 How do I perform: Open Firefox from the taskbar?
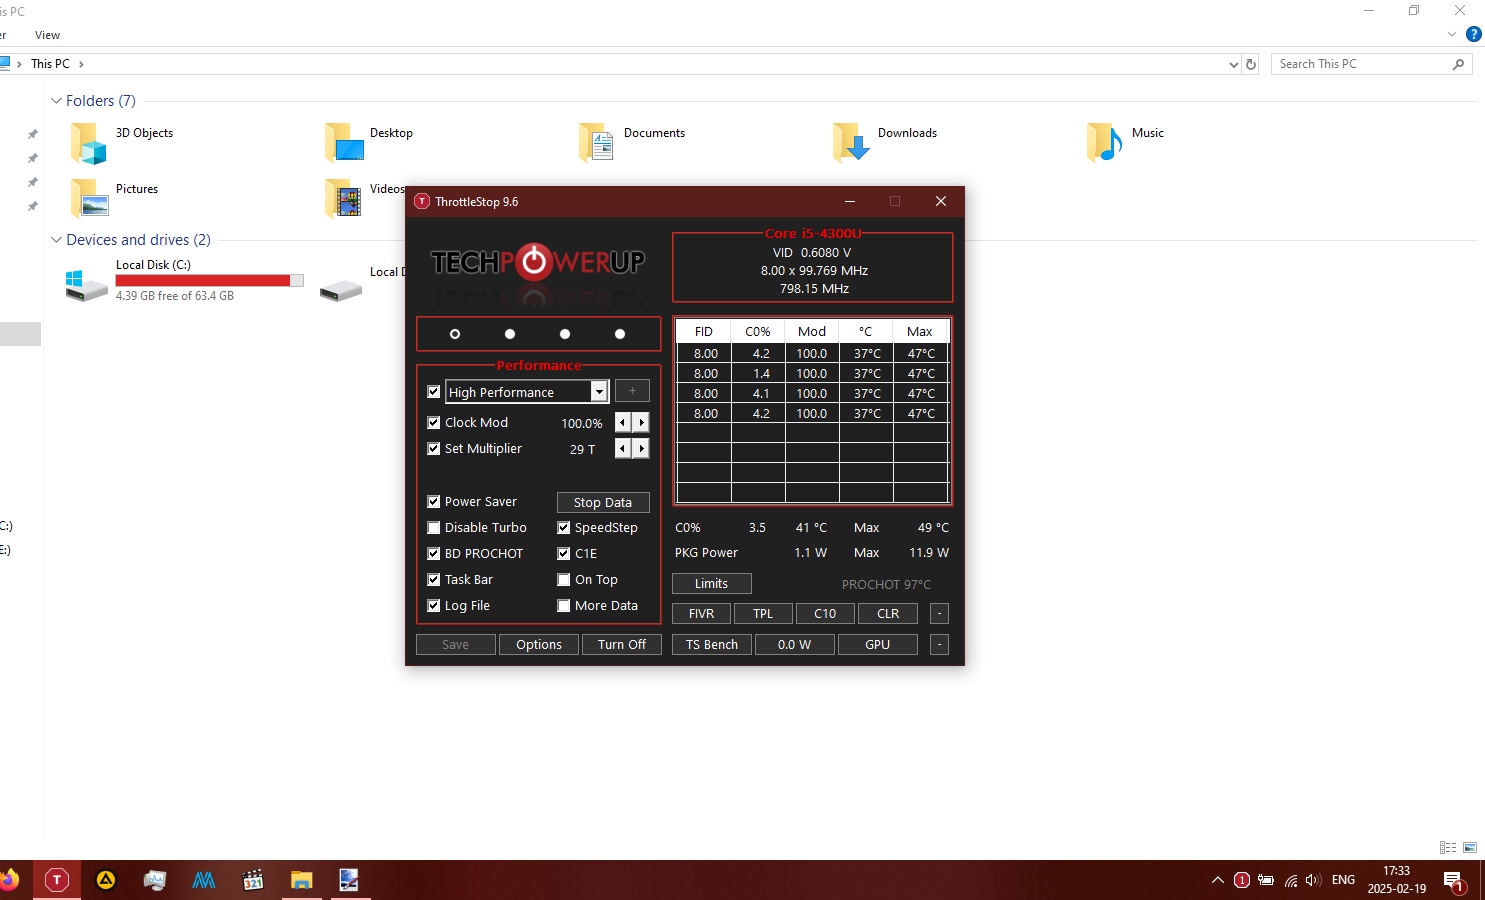click(x=8, y=880)
